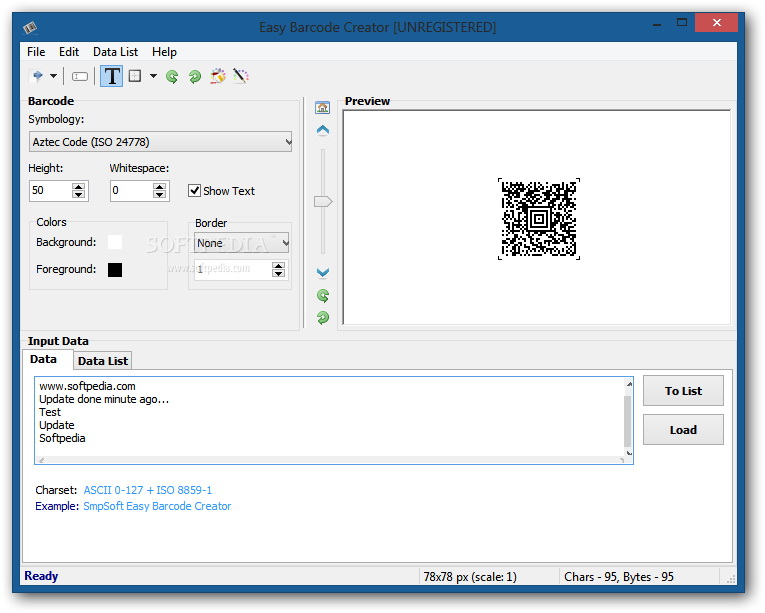This screenshot has width=765, height=613.
Task: Click the SmpSoft Easy Barcode Creator example link
Action: (x=157, y=506)
